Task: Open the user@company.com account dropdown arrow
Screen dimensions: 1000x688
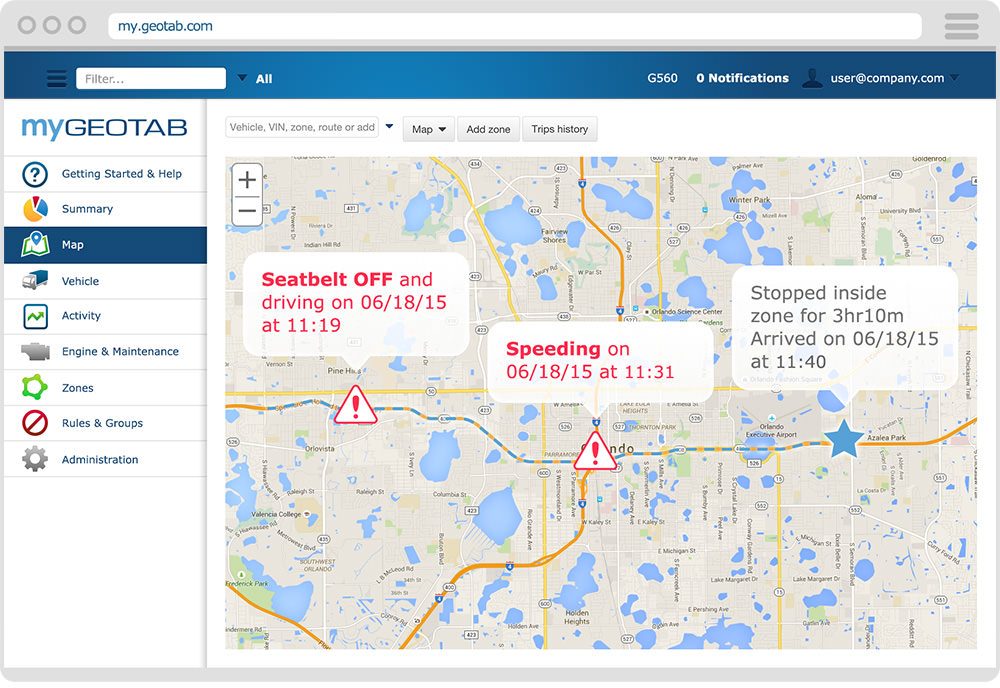Action: 954,78
